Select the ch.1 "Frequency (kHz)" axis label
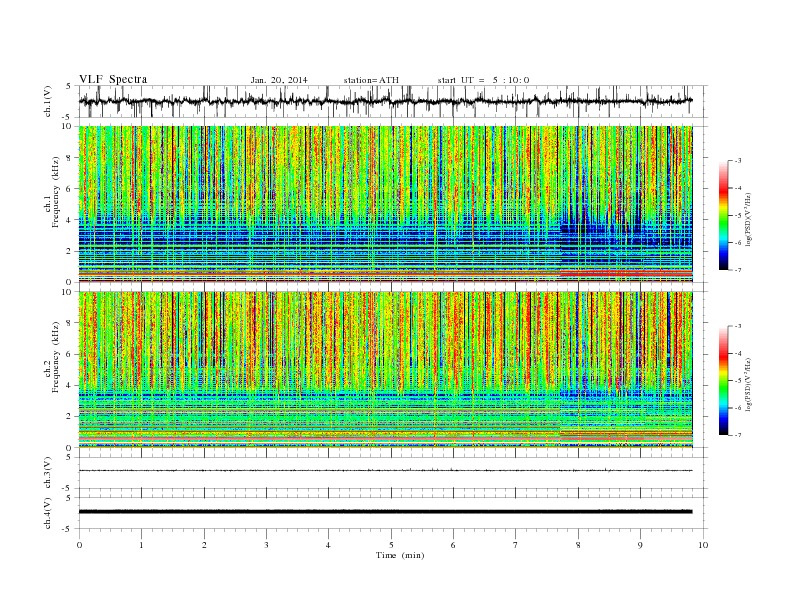The width and height of the screenshot is (792, 612). tap(56, 192)
